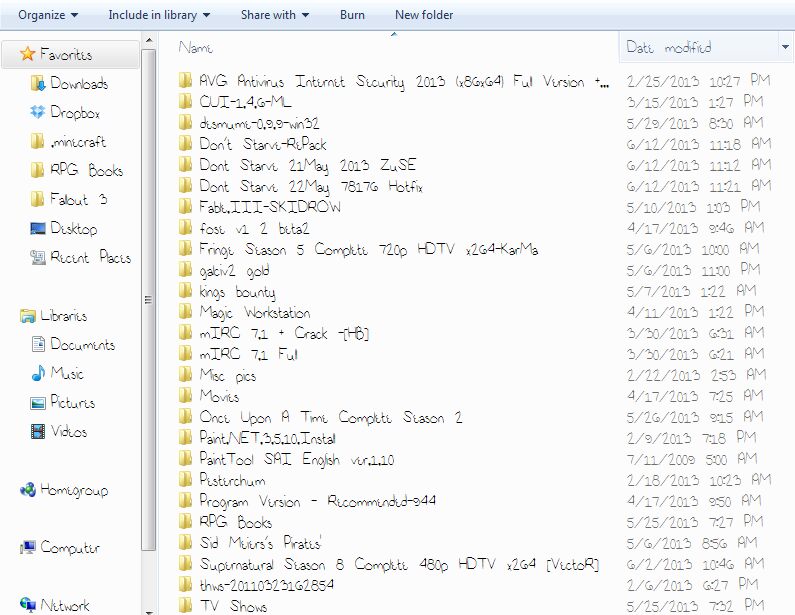Image resolution: width=795 pixels, height=615 pixels.
Task: Select Program Version - Recommended-944 folder
Action: click(x=317, y=501)
